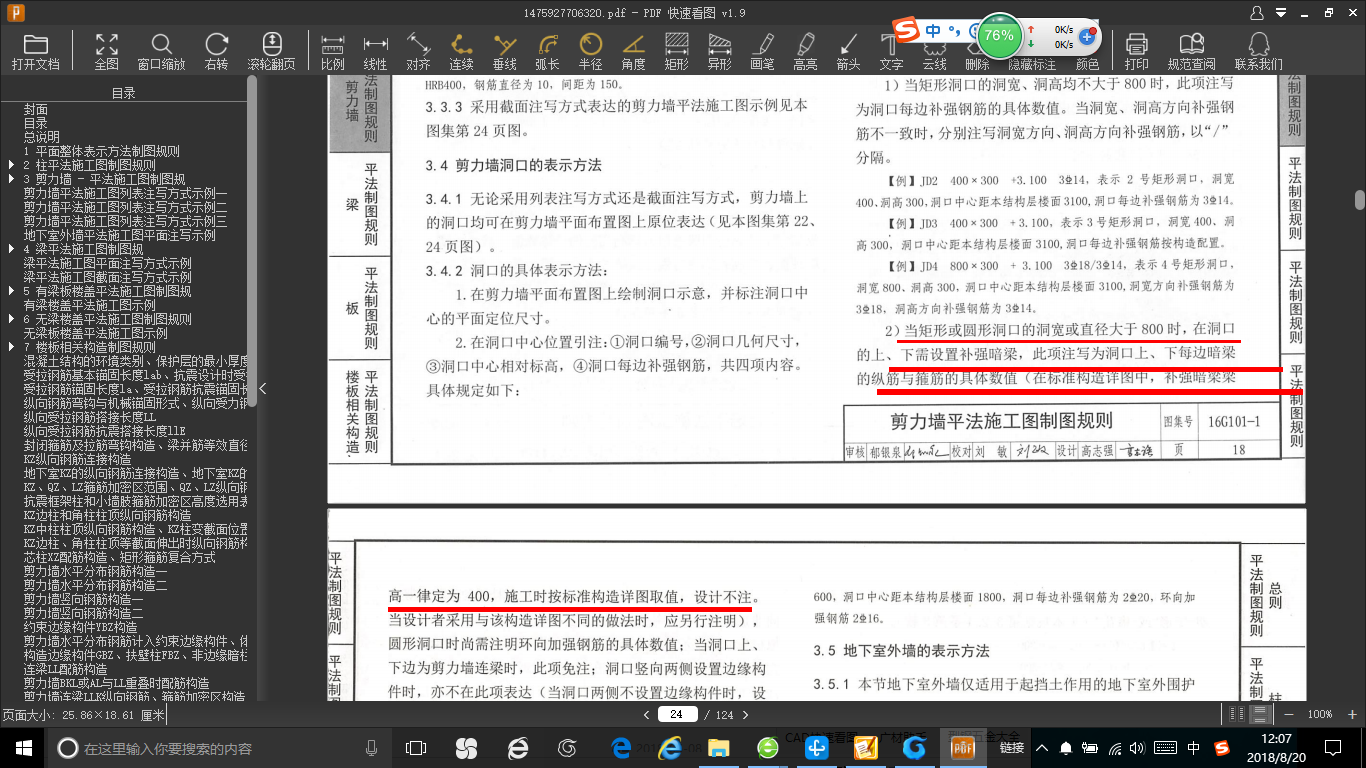Select the 画笔 pen tool

(x=762, y=51)
